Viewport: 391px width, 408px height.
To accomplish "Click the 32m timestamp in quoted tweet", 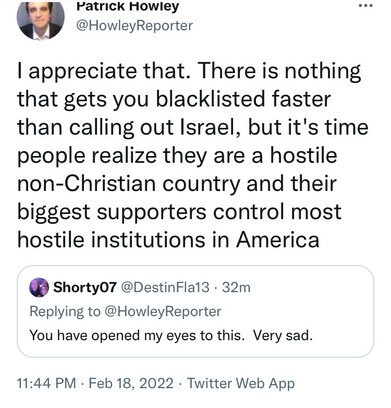I will coord(236,287).
